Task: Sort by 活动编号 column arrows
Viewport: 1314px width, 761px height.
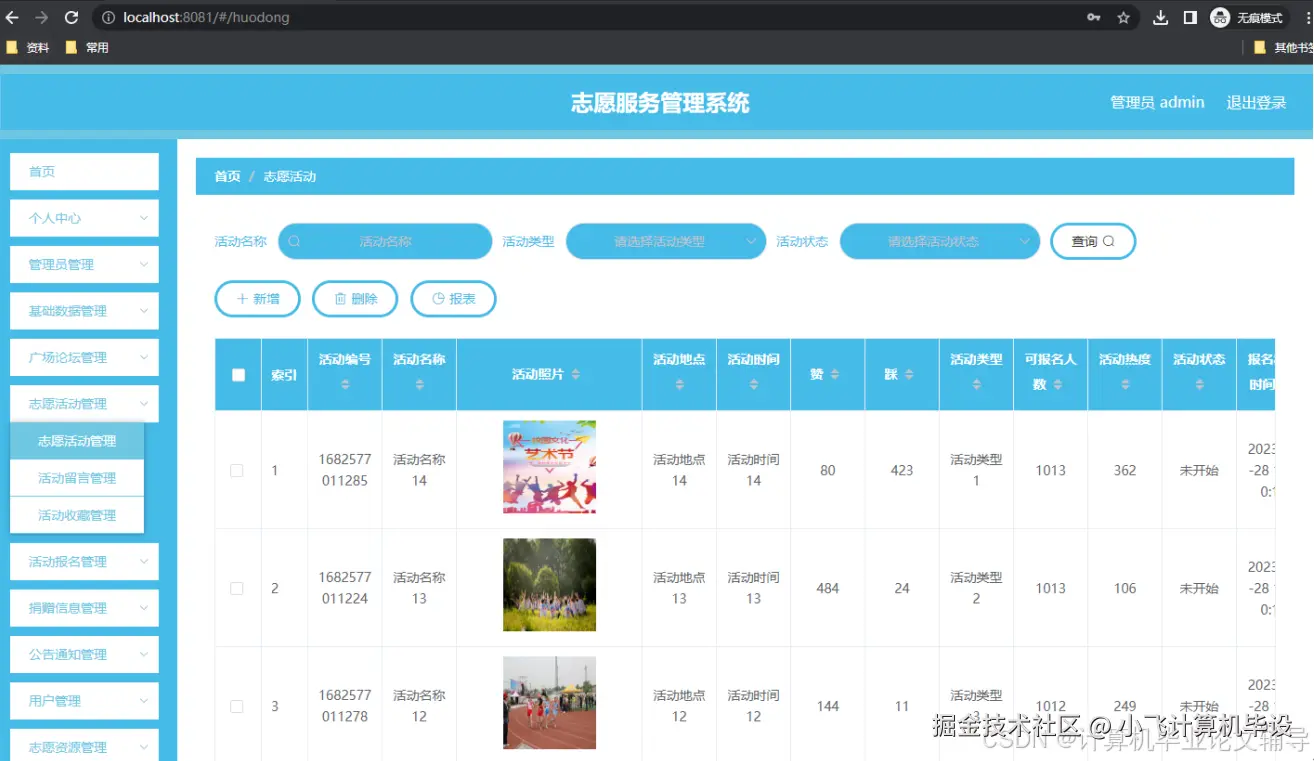Action: 345,384
